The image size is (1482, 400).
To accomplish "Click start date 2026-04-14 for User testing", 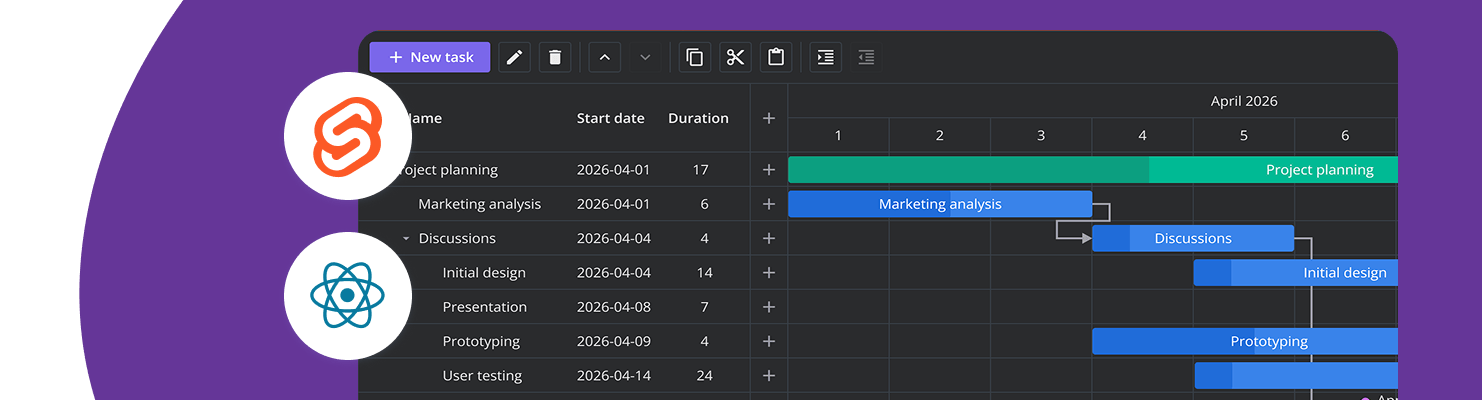I will tap(613, 376).
